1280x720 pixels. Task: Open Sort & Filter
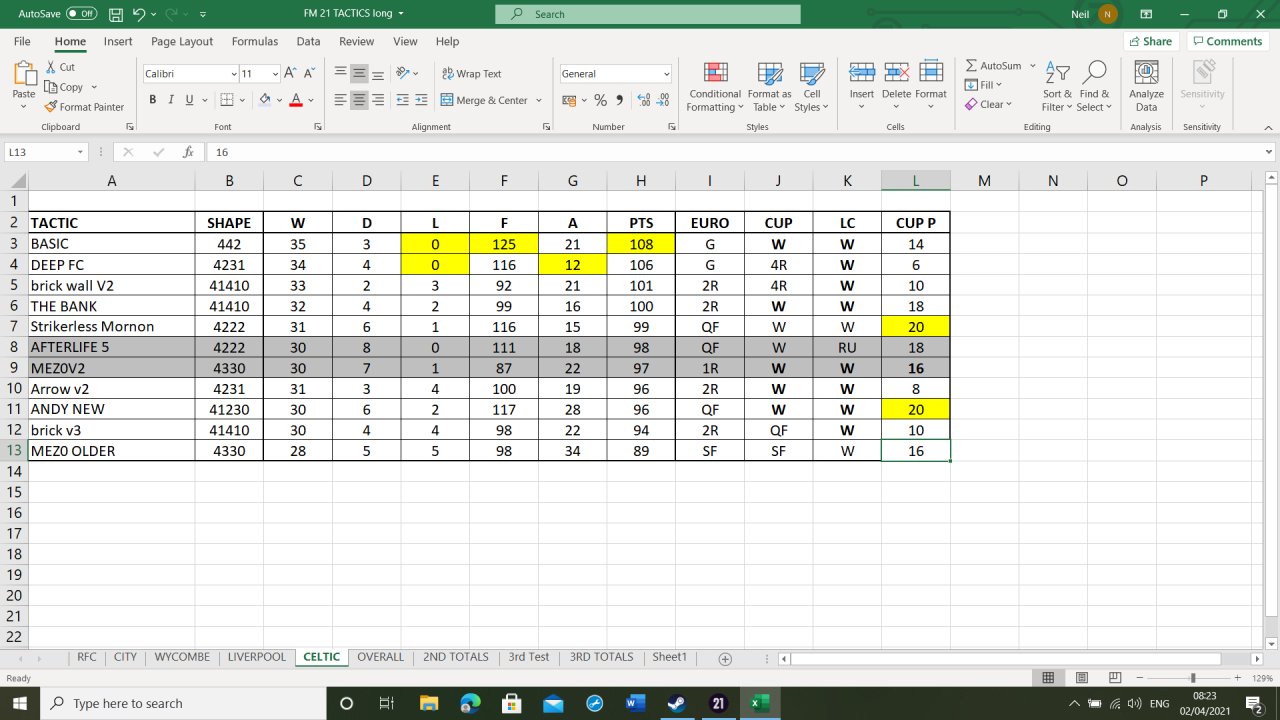[x=1056, y=87]
